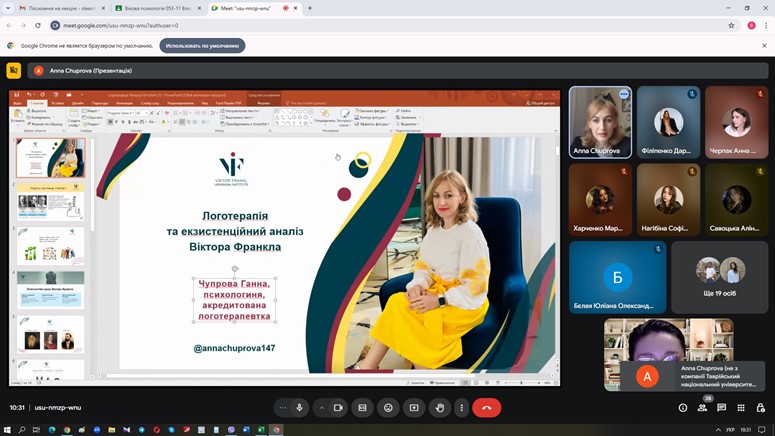Mute the microphone in Meet

[299, 408]
